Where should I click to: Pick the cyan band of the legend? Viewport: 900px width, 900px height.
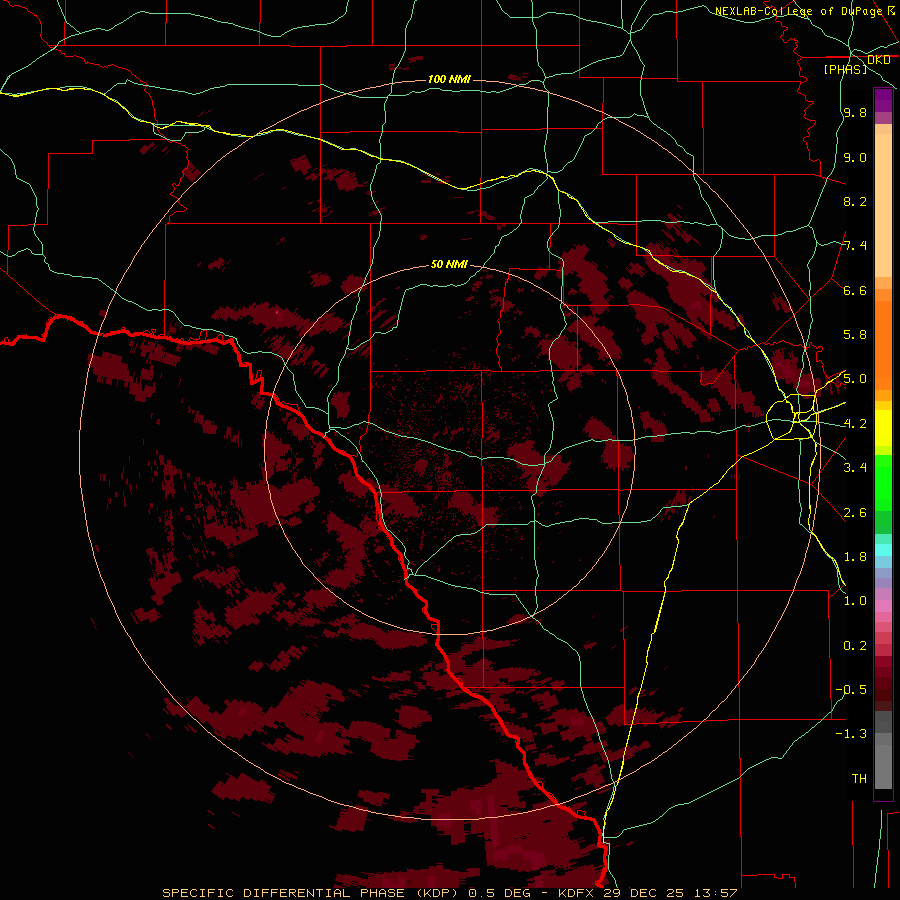tap(883, 550)
